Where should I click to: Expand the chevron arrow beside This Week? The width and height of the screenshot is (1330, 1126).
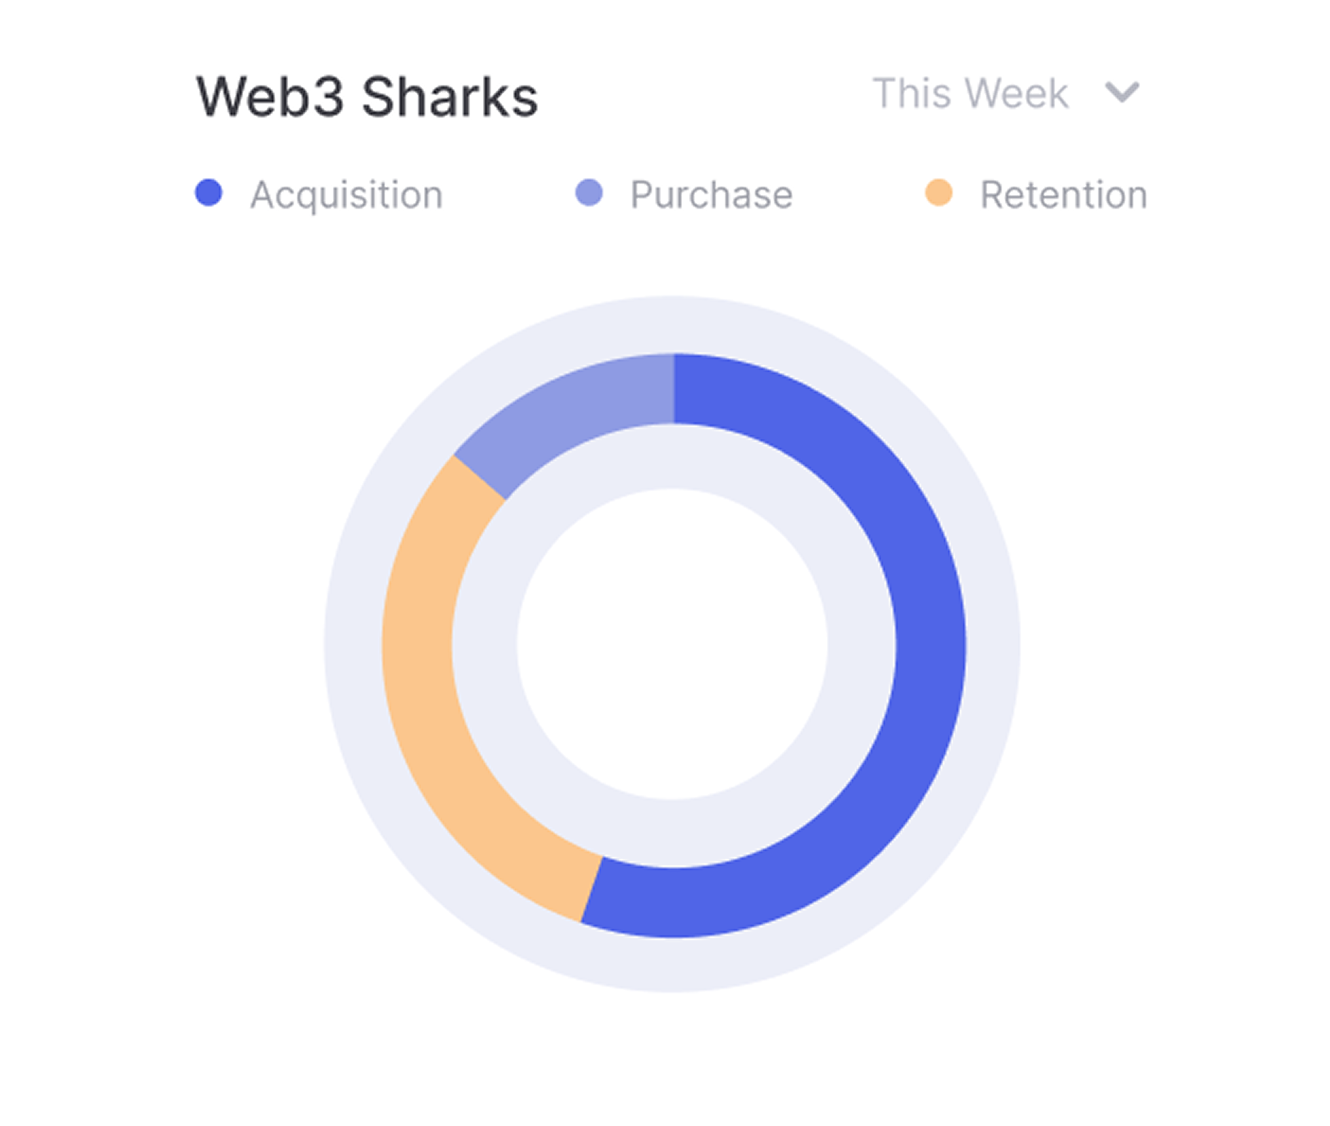click(x=1122, y=93)
